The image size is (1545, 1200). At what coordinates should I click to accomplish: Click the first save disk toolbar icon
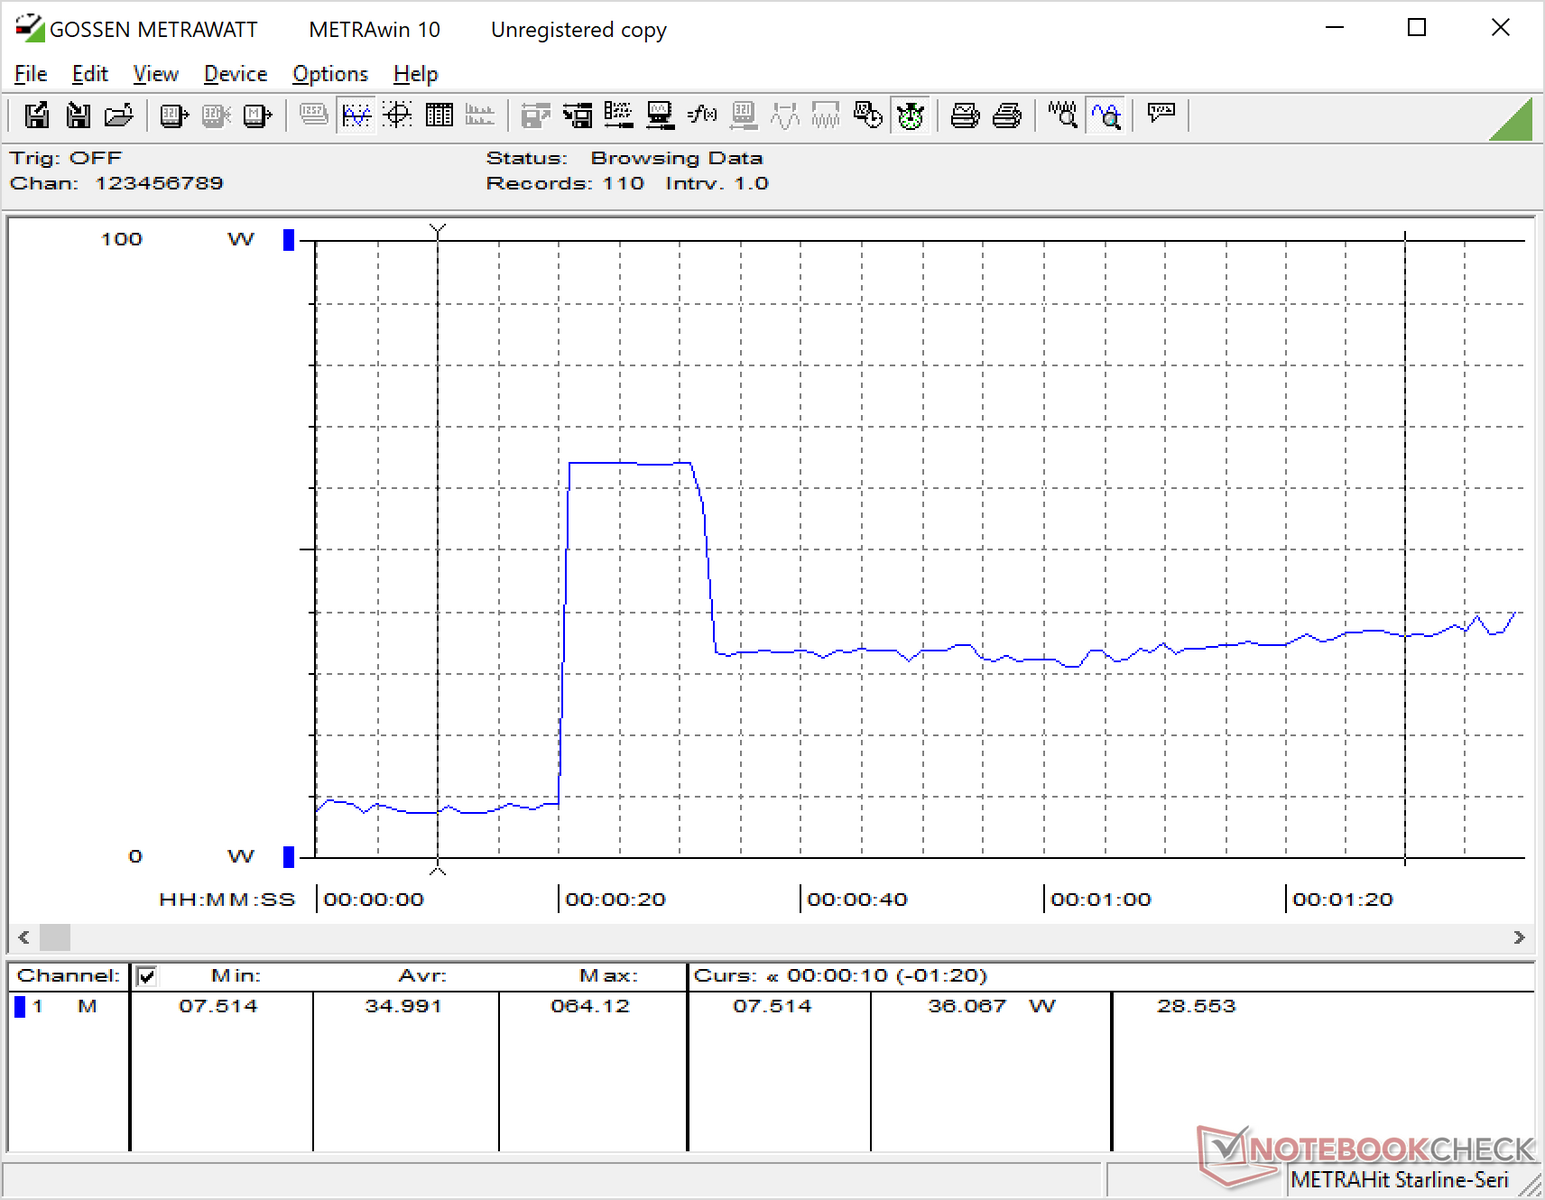37,116
